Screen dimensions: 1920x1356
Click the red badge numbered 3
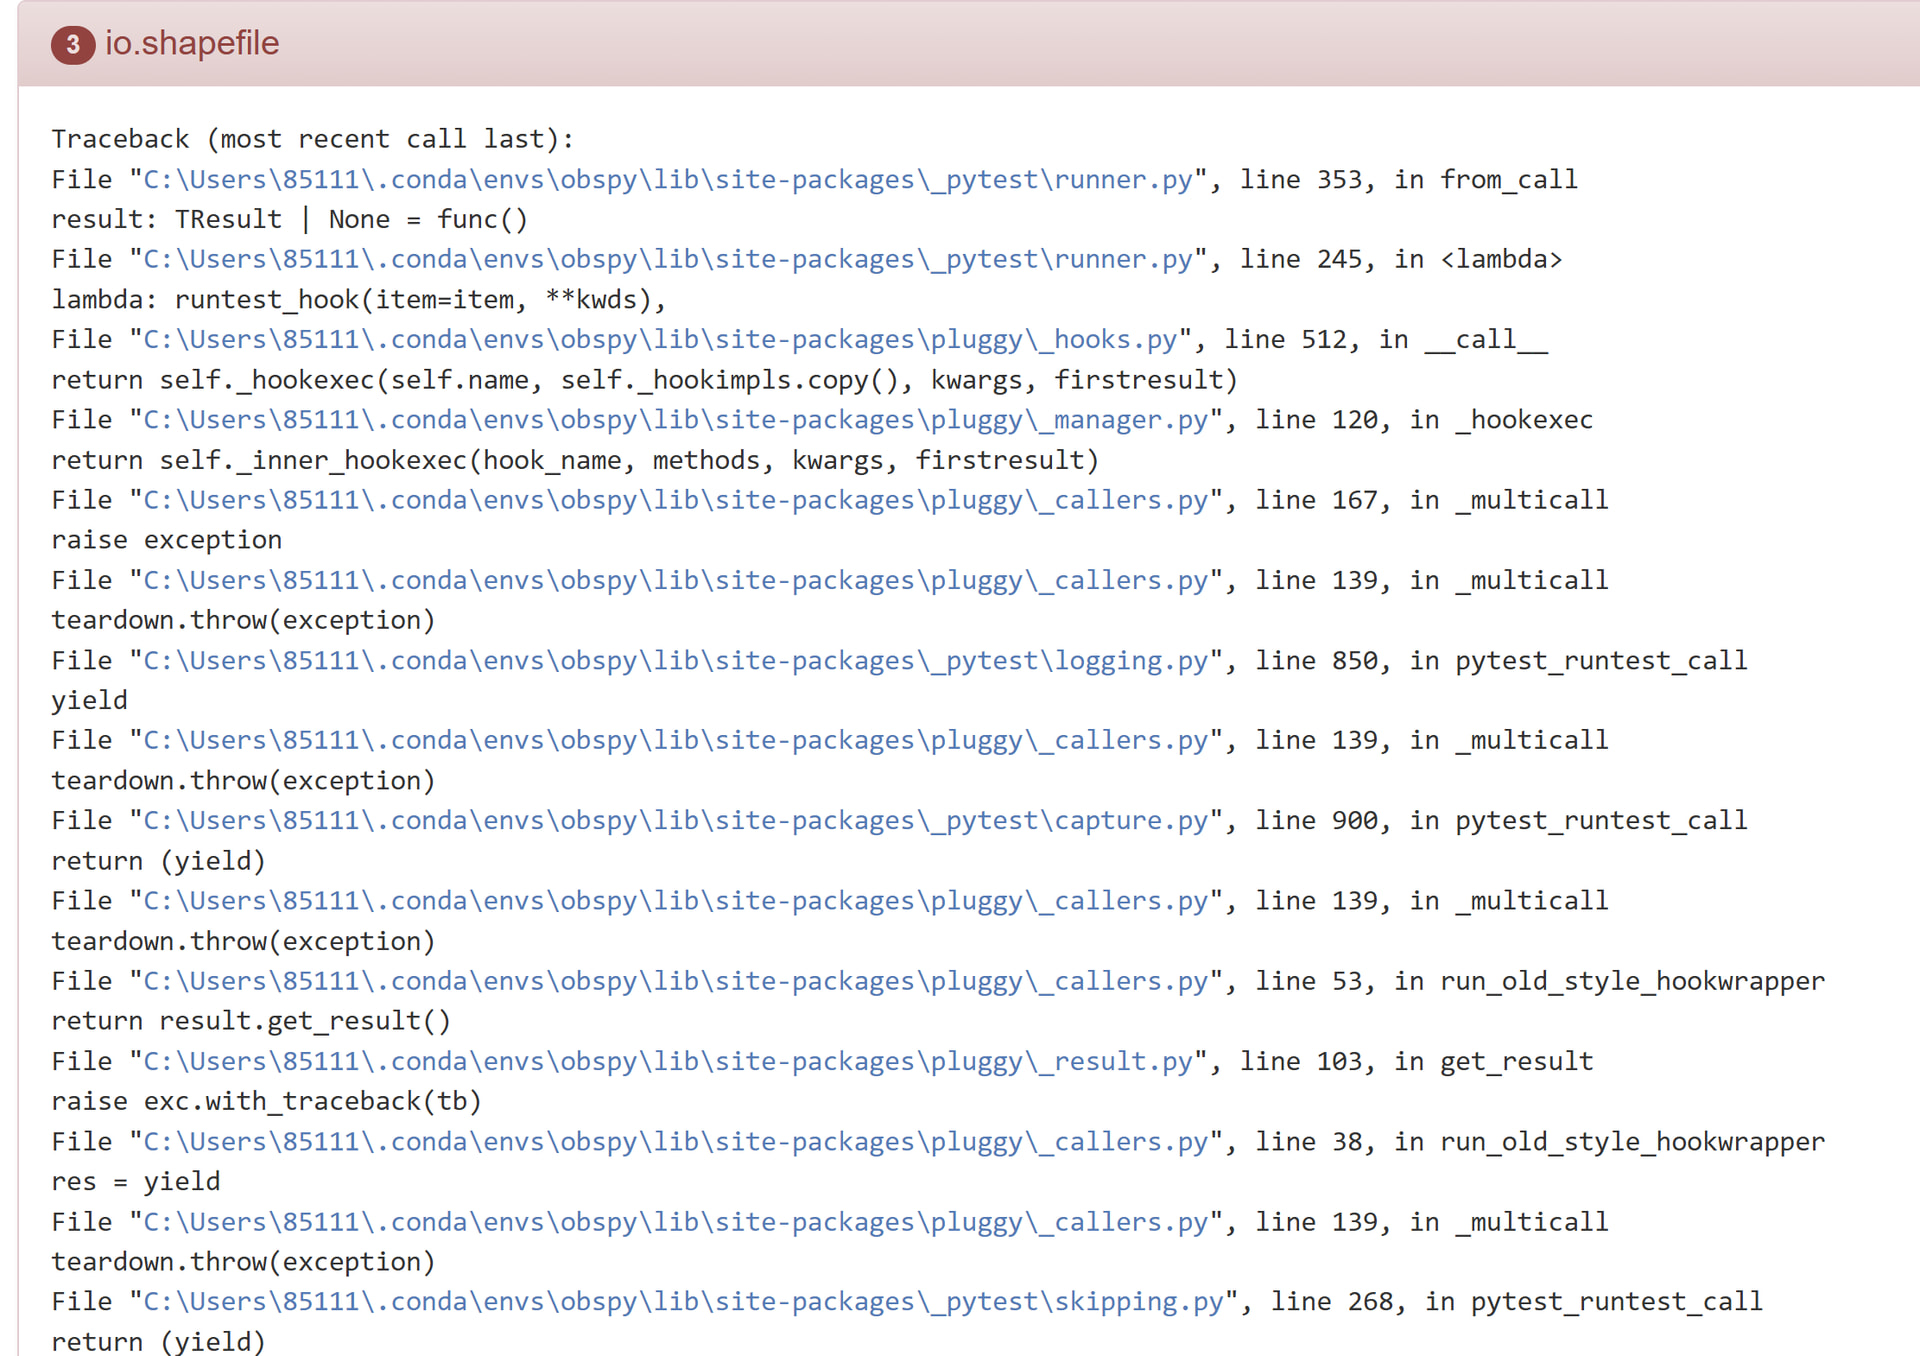point(73,45)
